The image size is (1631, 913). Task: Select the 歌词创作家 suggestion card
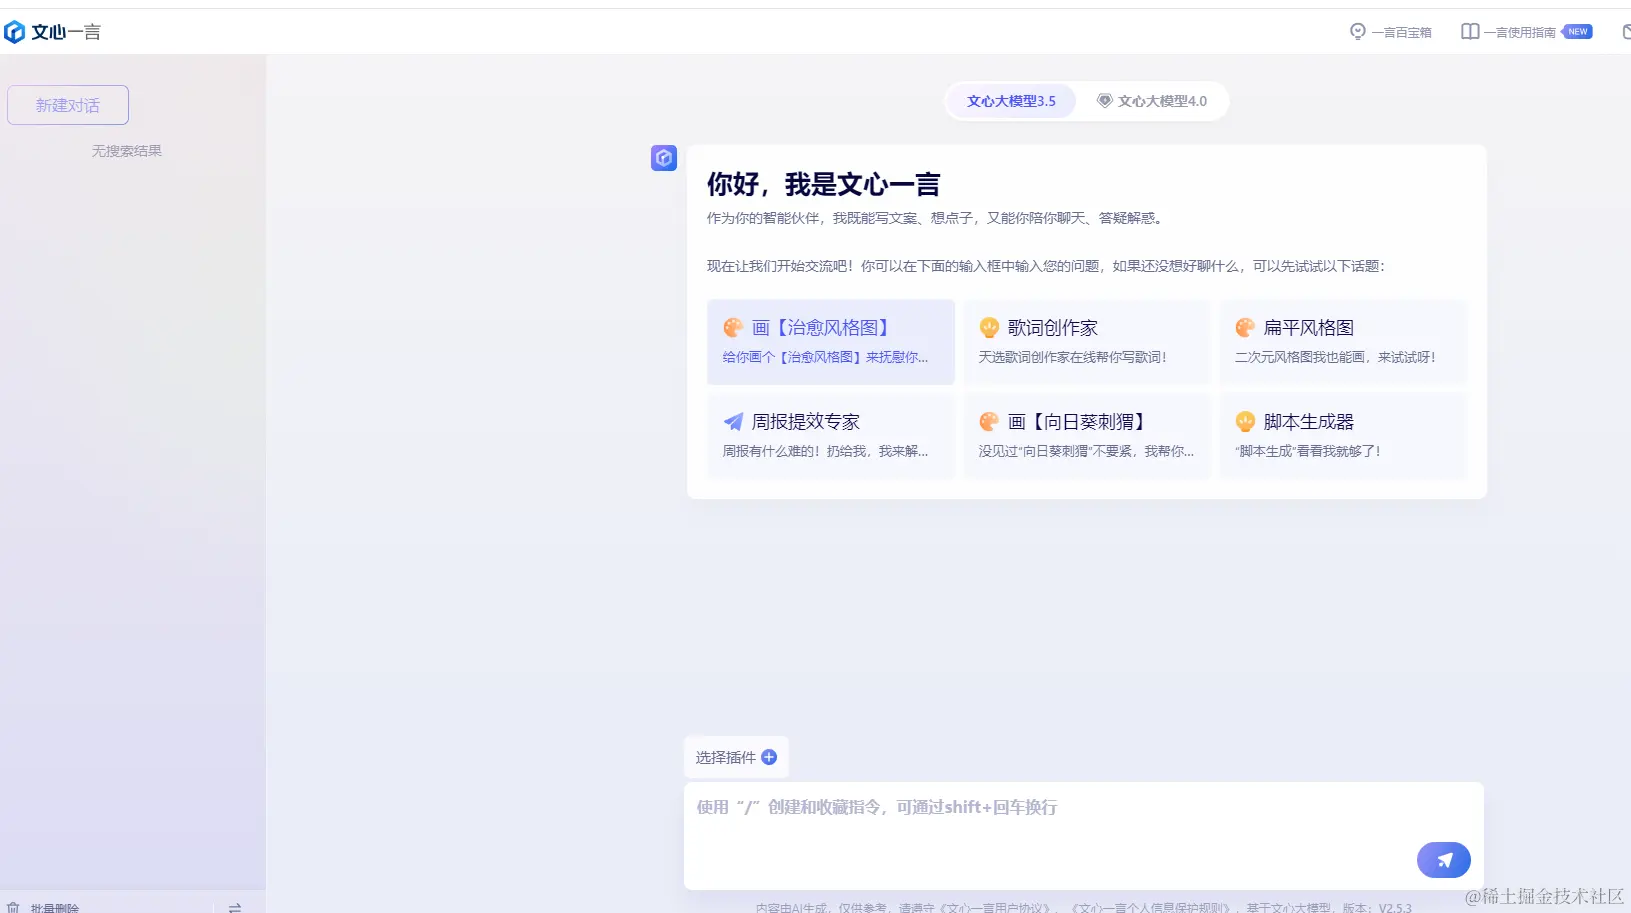[1087, 342]
